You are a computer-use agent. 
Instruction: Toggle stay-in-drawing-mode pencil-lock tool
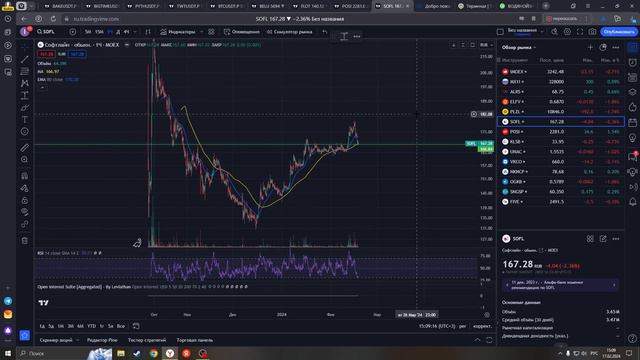(24, 188)
